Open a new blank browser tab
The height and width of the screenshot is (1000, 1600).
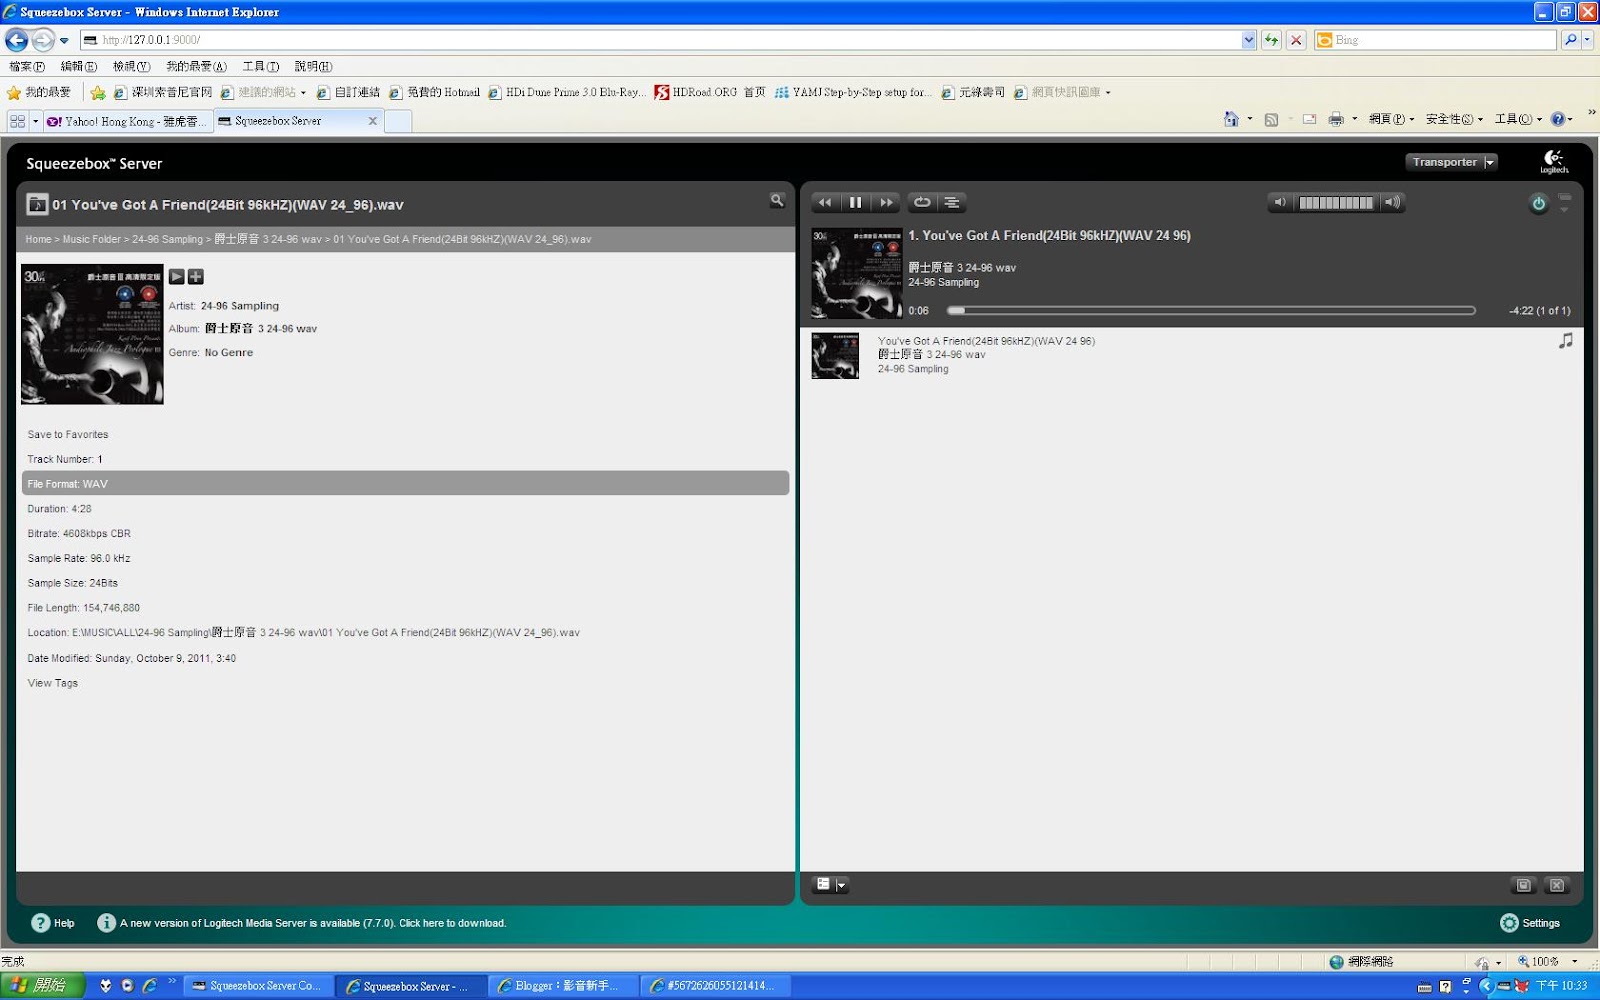click(398, 121)
